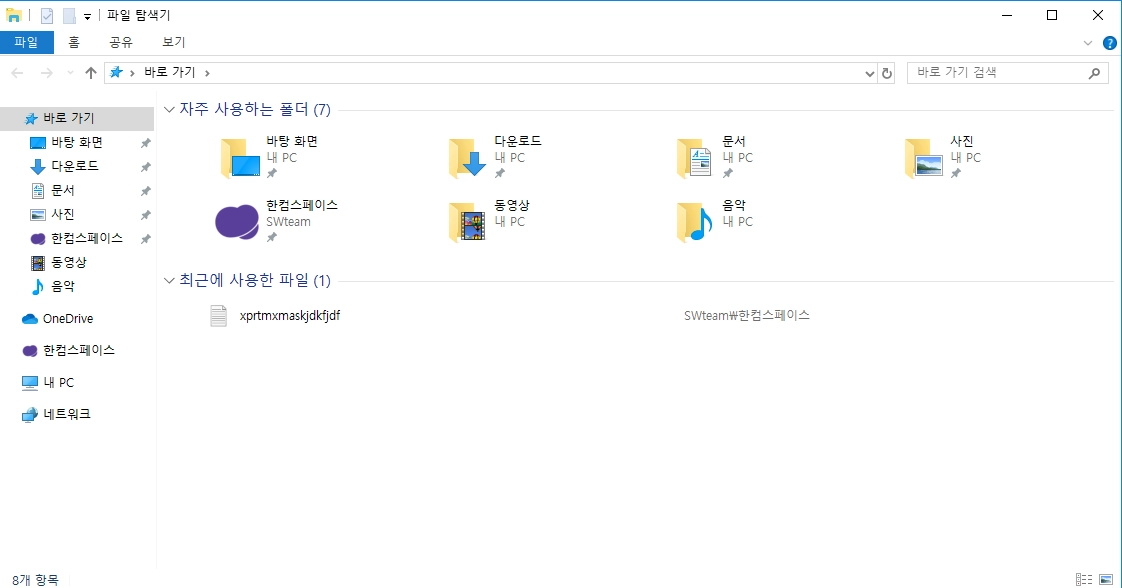Unpin 바탕 화면 using sidebar pin icon
This screenshot has width=1122, height=588.
click(x=145, y=143)
